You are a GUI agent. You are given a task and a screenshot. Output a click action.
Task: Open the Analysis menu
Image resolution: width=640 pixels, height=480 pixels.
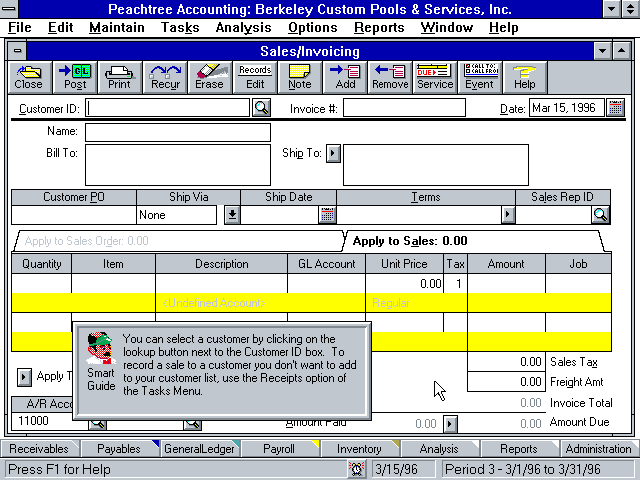click(x=243, y=27)
